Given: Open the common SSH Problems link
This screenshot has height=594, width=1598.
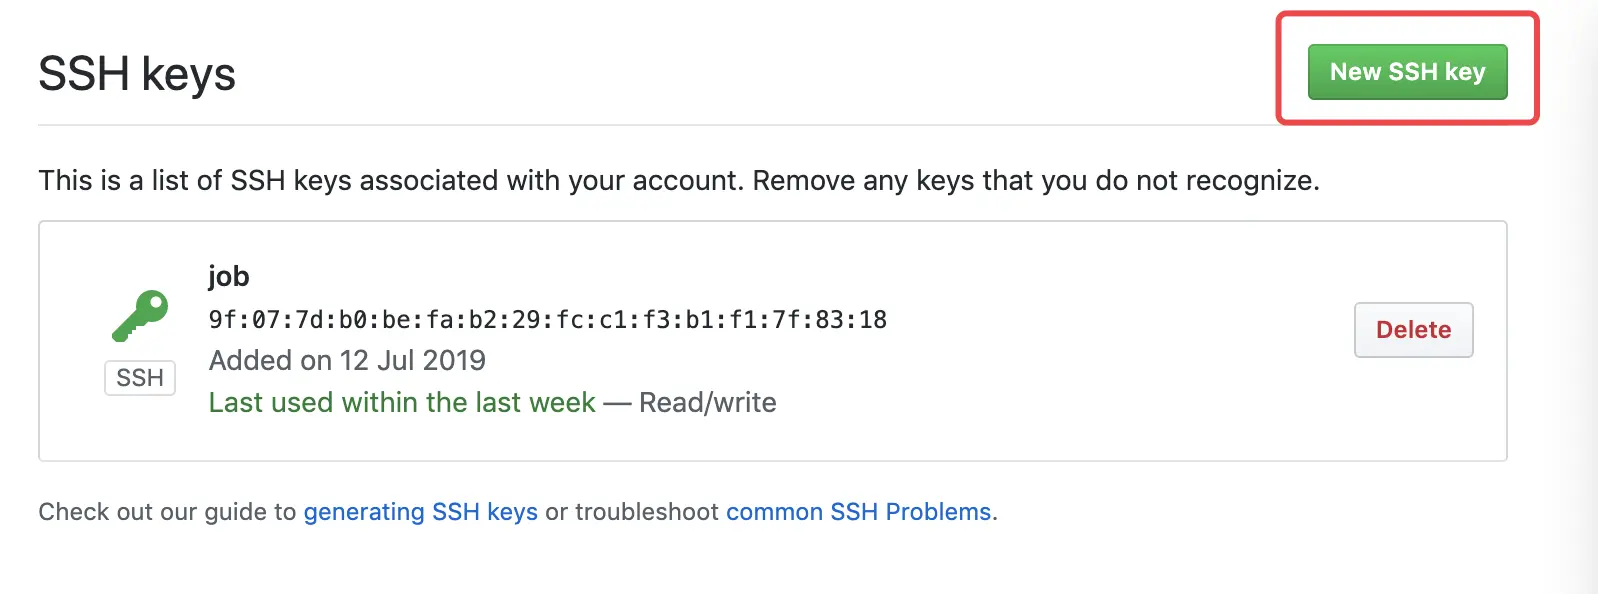Looking at the screenshot, I should [x=858, y=512].
